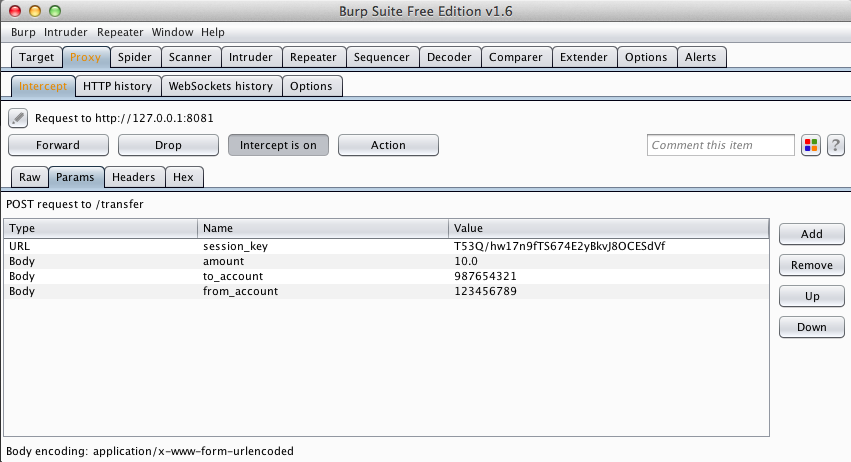The height and width of the screenshot is (462, 851).
Task: Click Body type cell in from_account row
Action: coord(22,292)
